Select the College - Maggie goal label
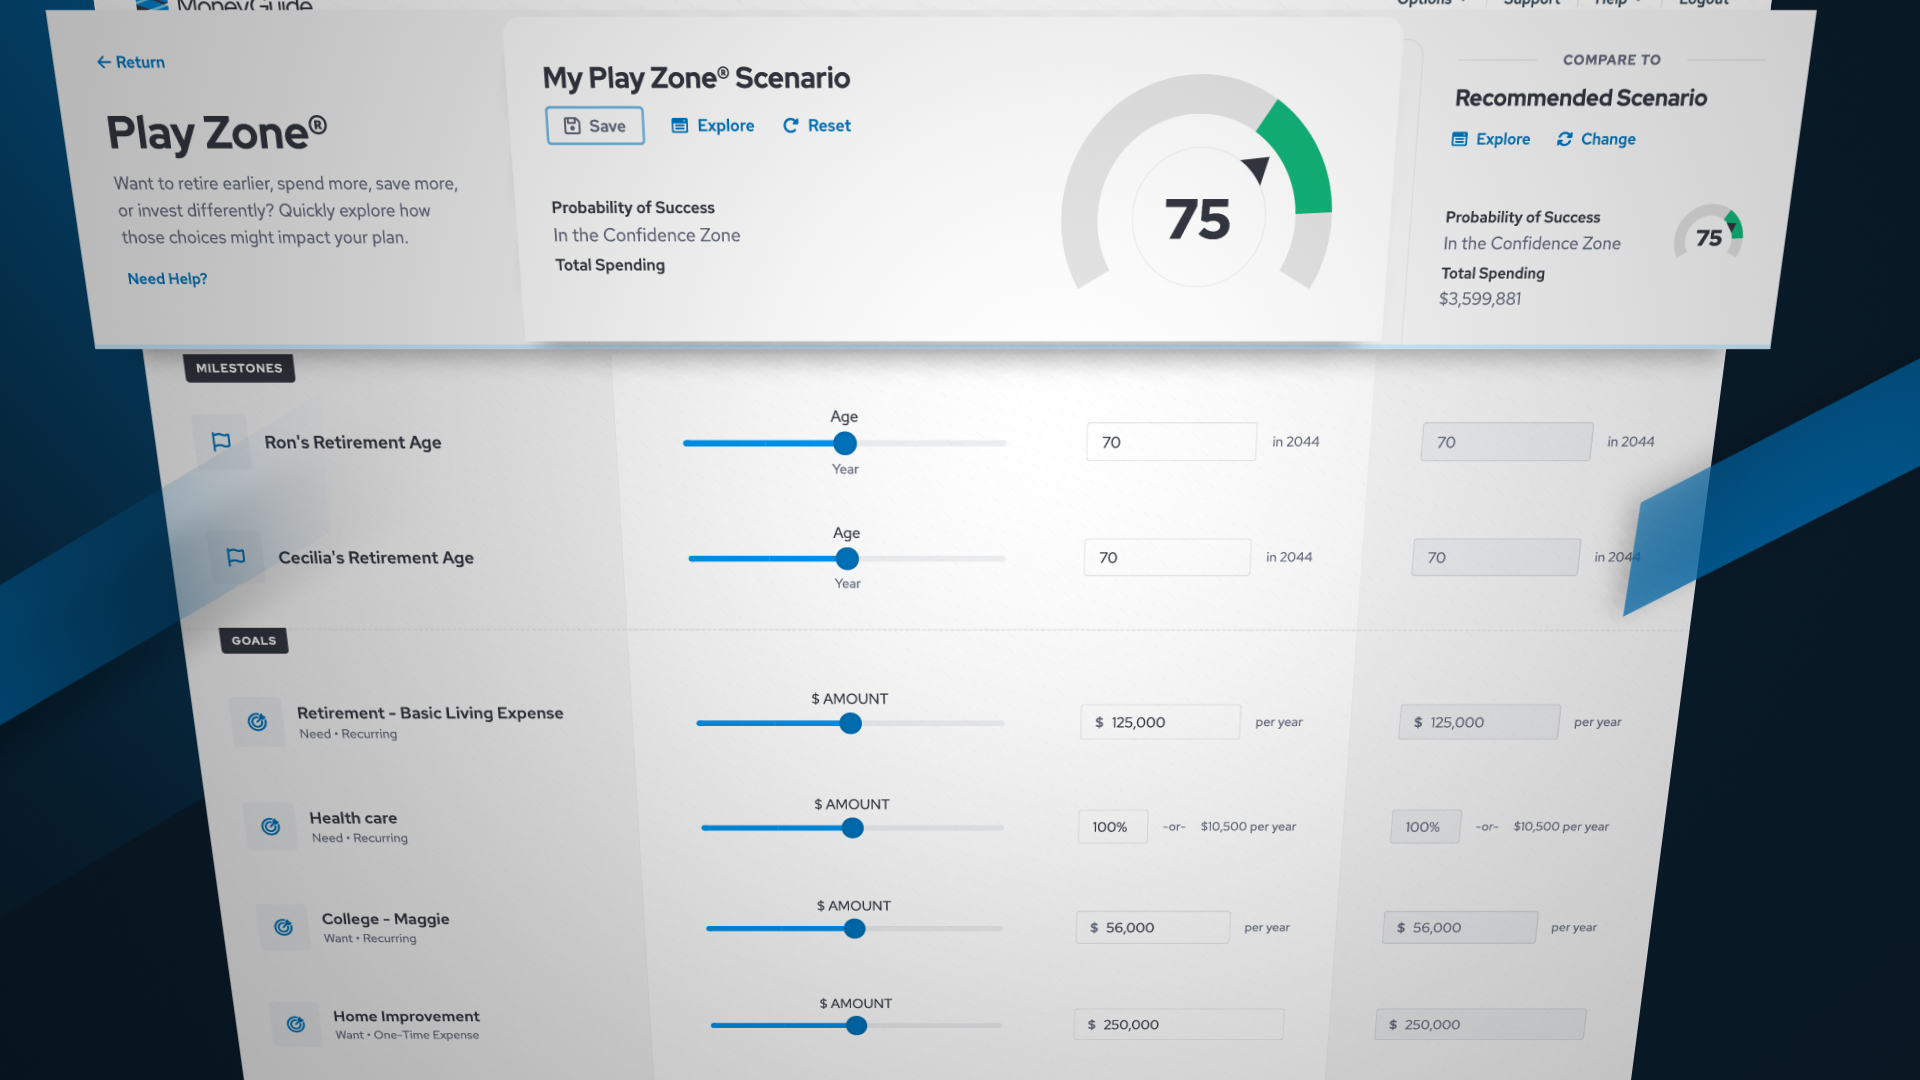This screenshot has height=1080, width=1920. (385, 918)
